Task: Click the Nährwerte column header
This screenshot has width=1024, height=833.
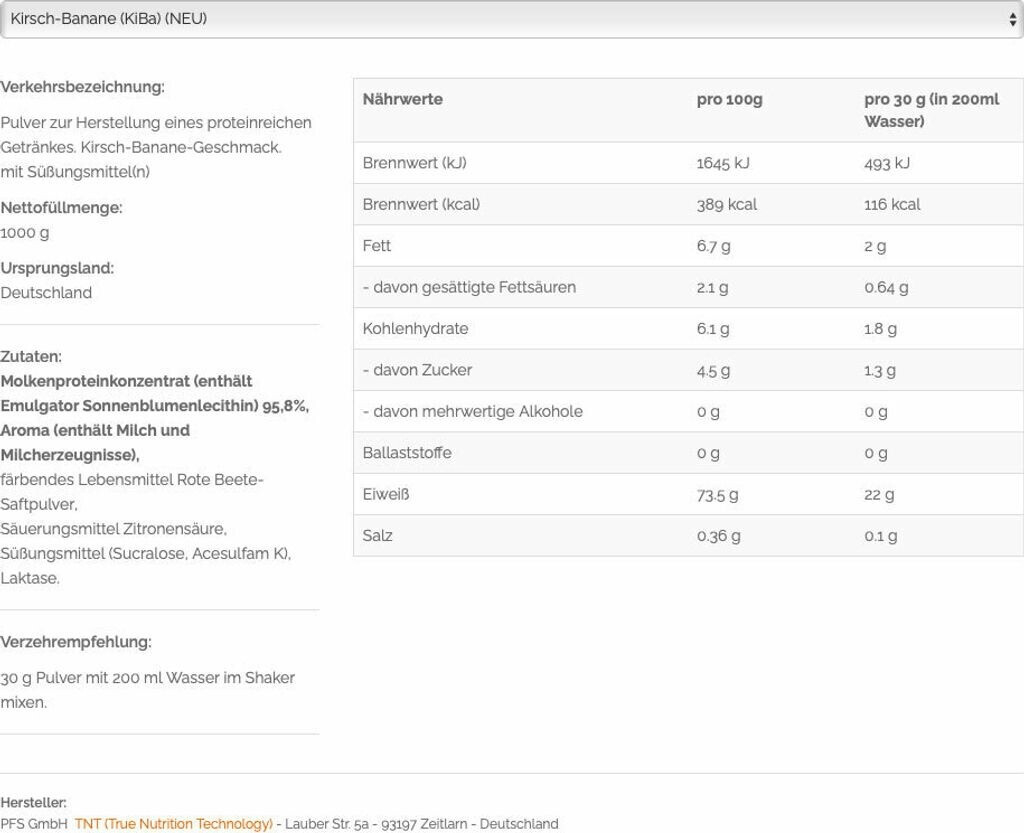Action: click(x=403, y=99)
